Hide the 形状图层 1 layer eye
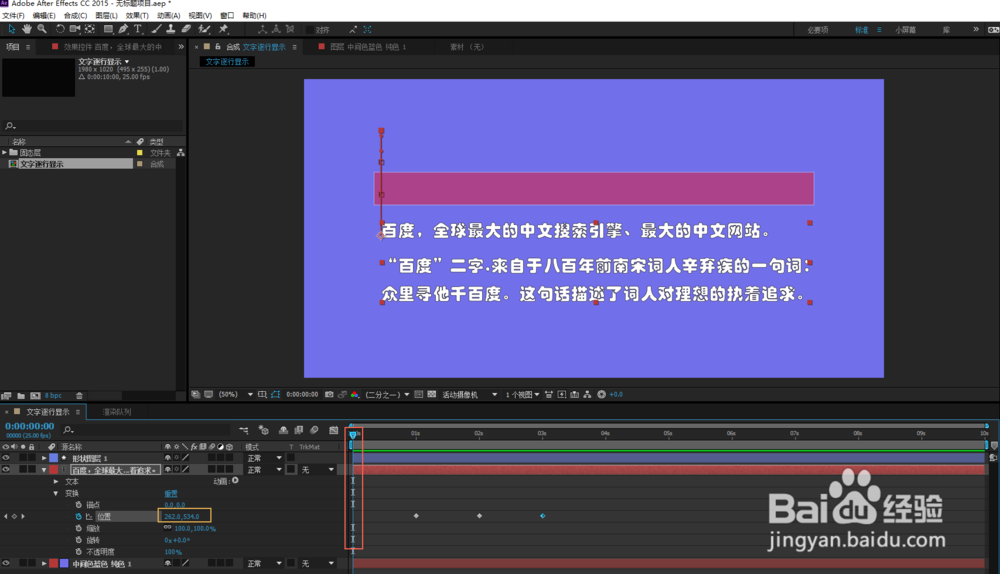This screenshot has width=1000, height=574. click(6, 458)
